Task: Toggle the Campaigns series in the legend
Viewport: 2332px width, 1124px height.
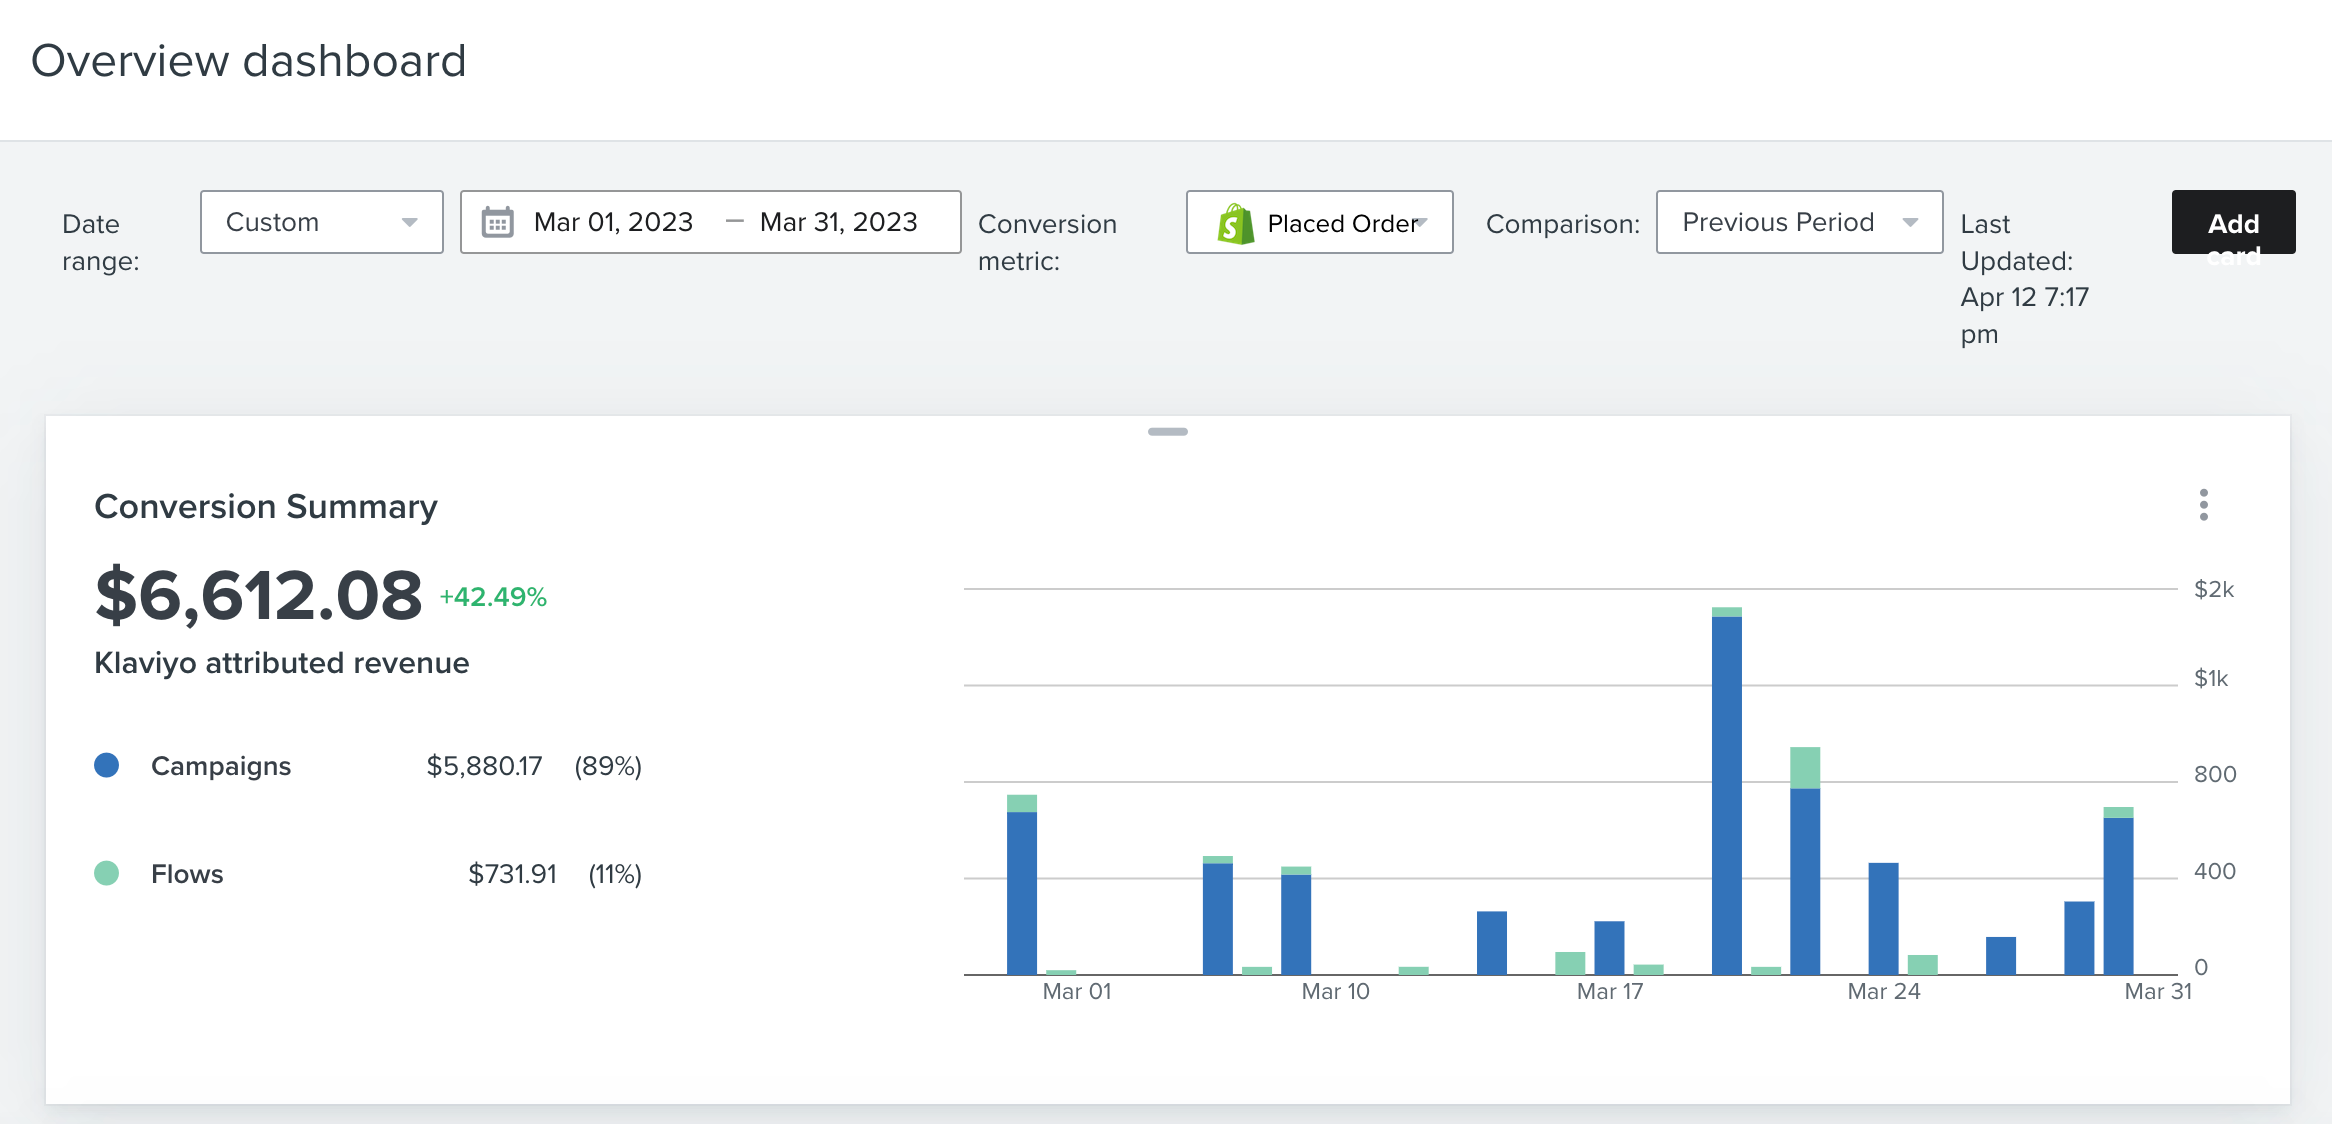Action: (x=220, y=766)
